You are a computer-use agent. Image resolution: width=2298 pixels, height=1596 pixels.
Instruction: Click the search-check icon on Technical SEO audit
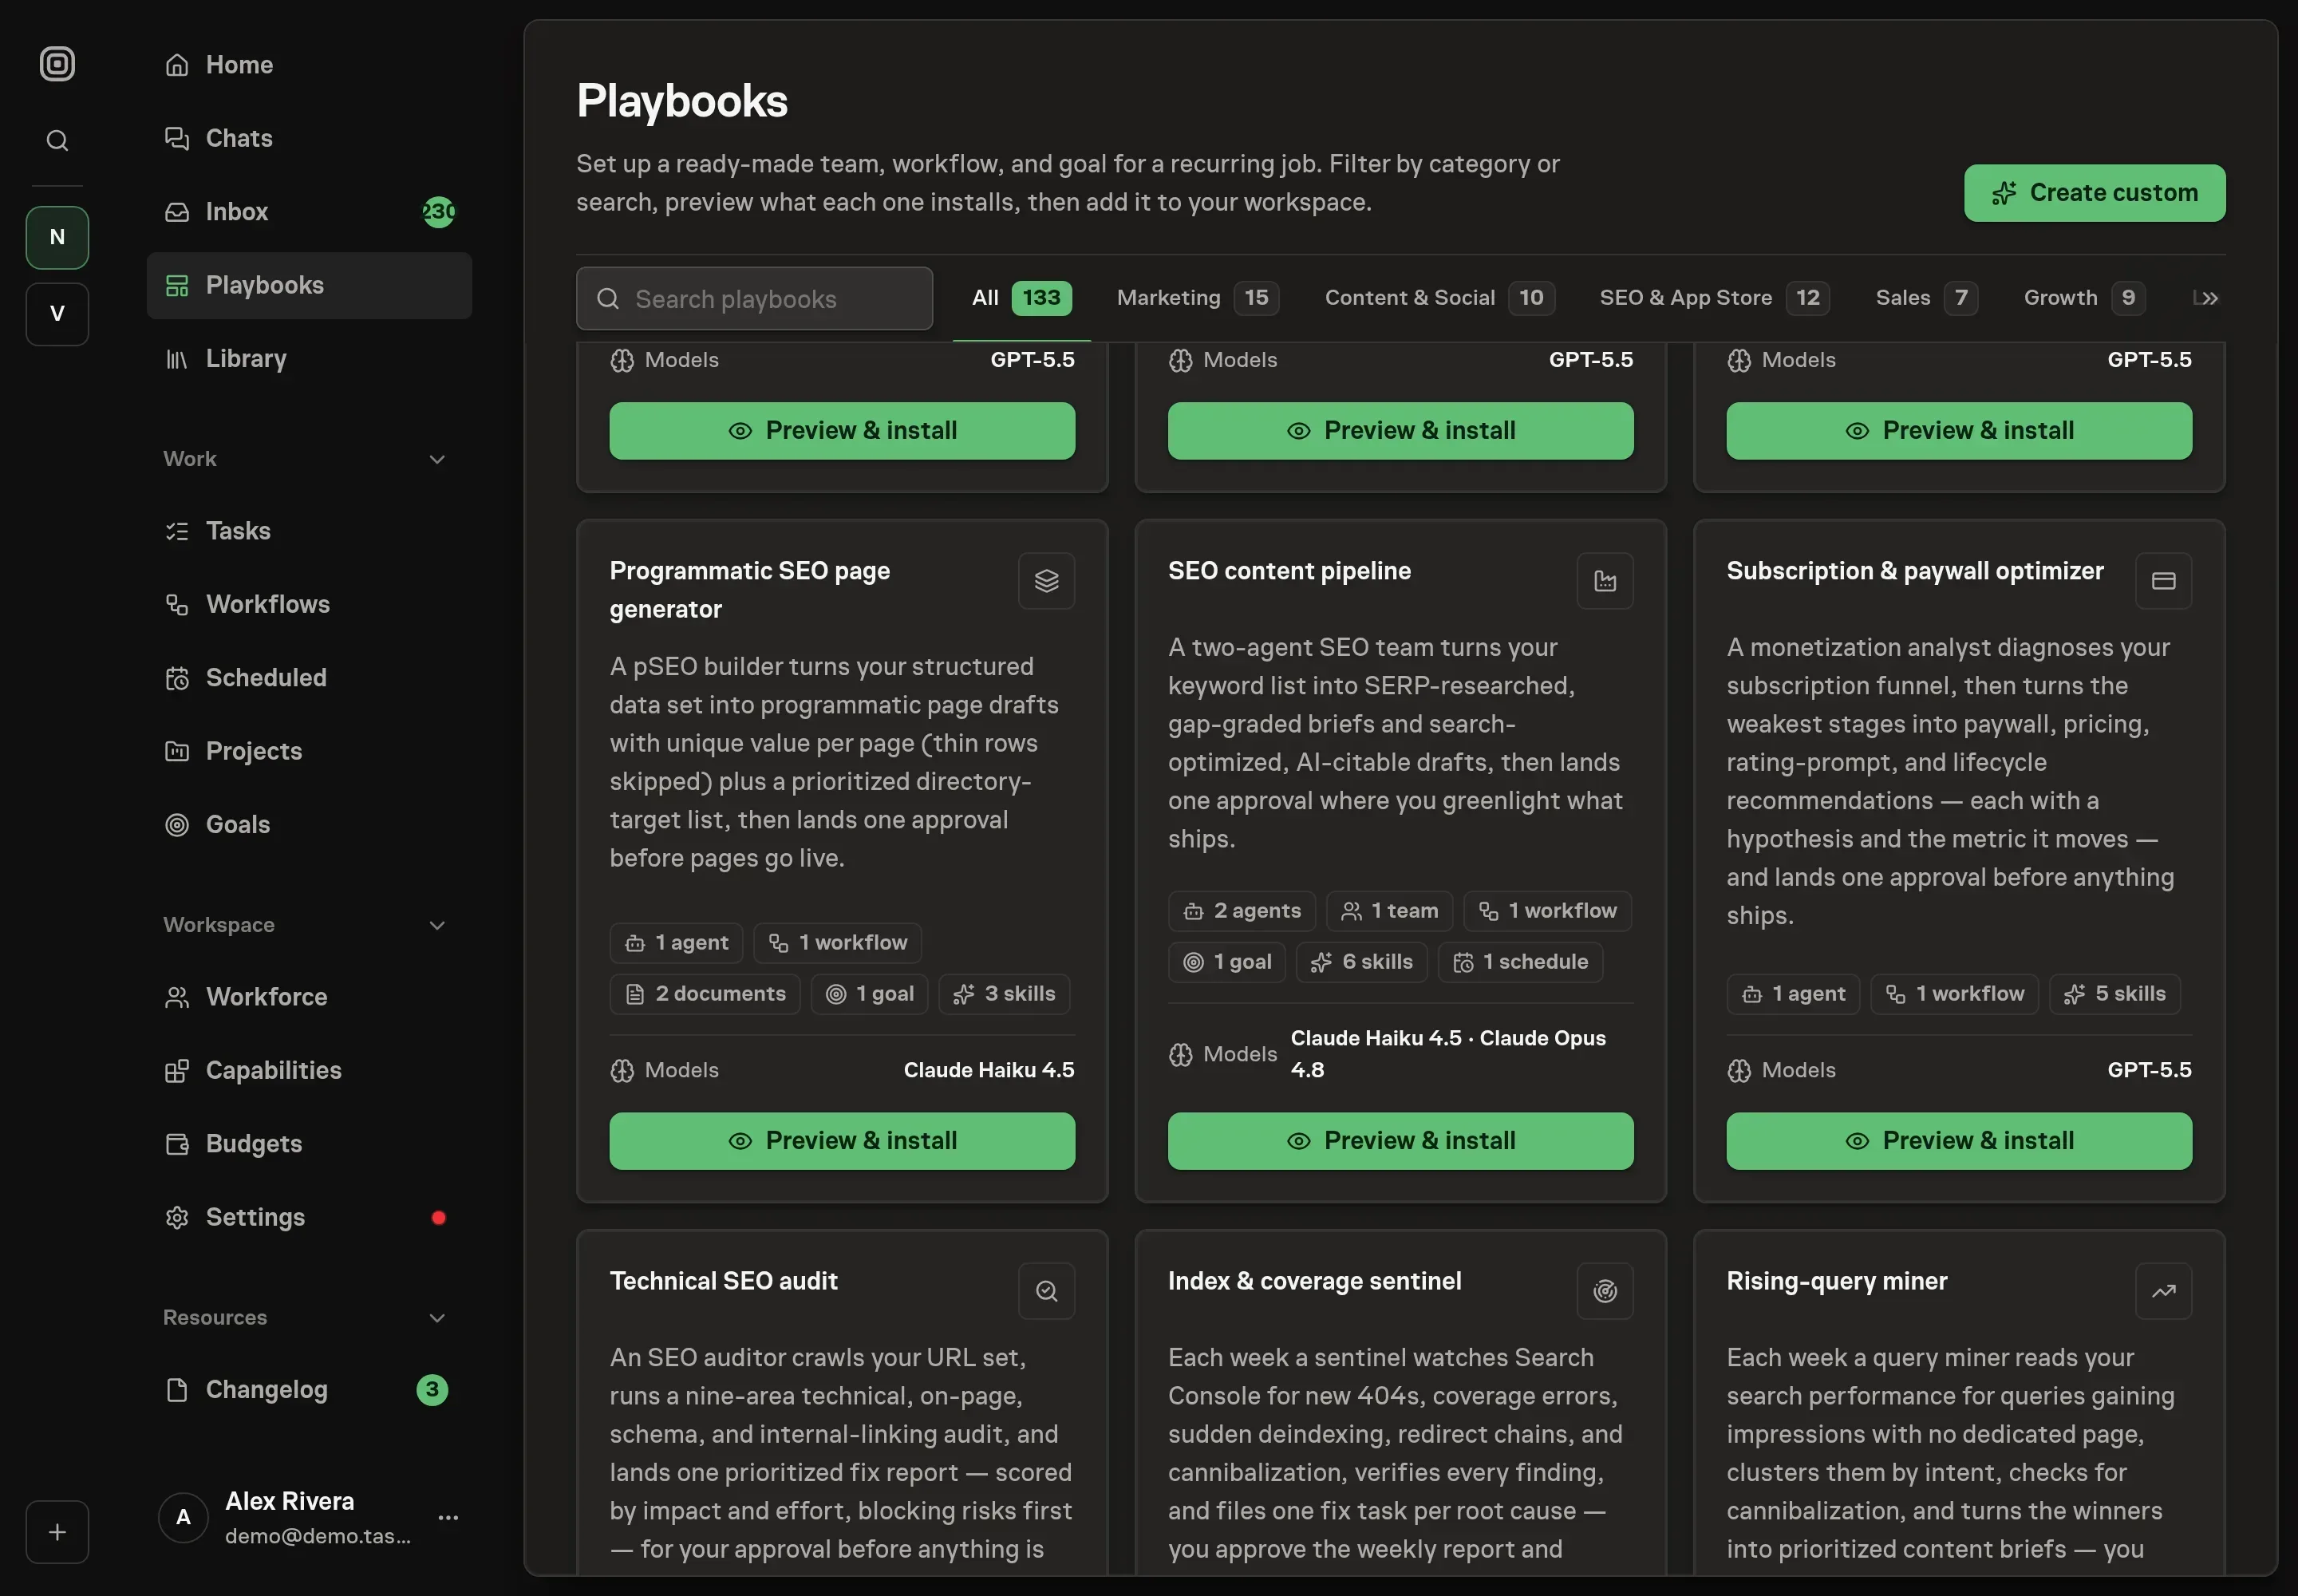pos(1046,1291)
